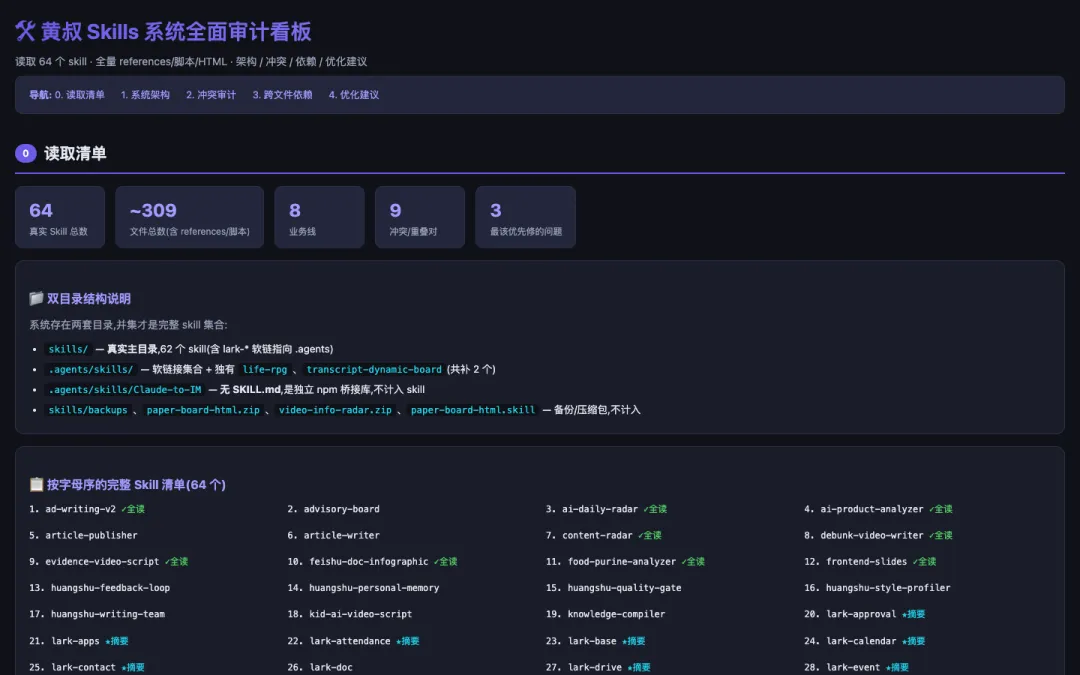The height and width of the screenshot is (675, 1080).
Task: Click skill item 5. article-publisher
Action: click(83, 535)
